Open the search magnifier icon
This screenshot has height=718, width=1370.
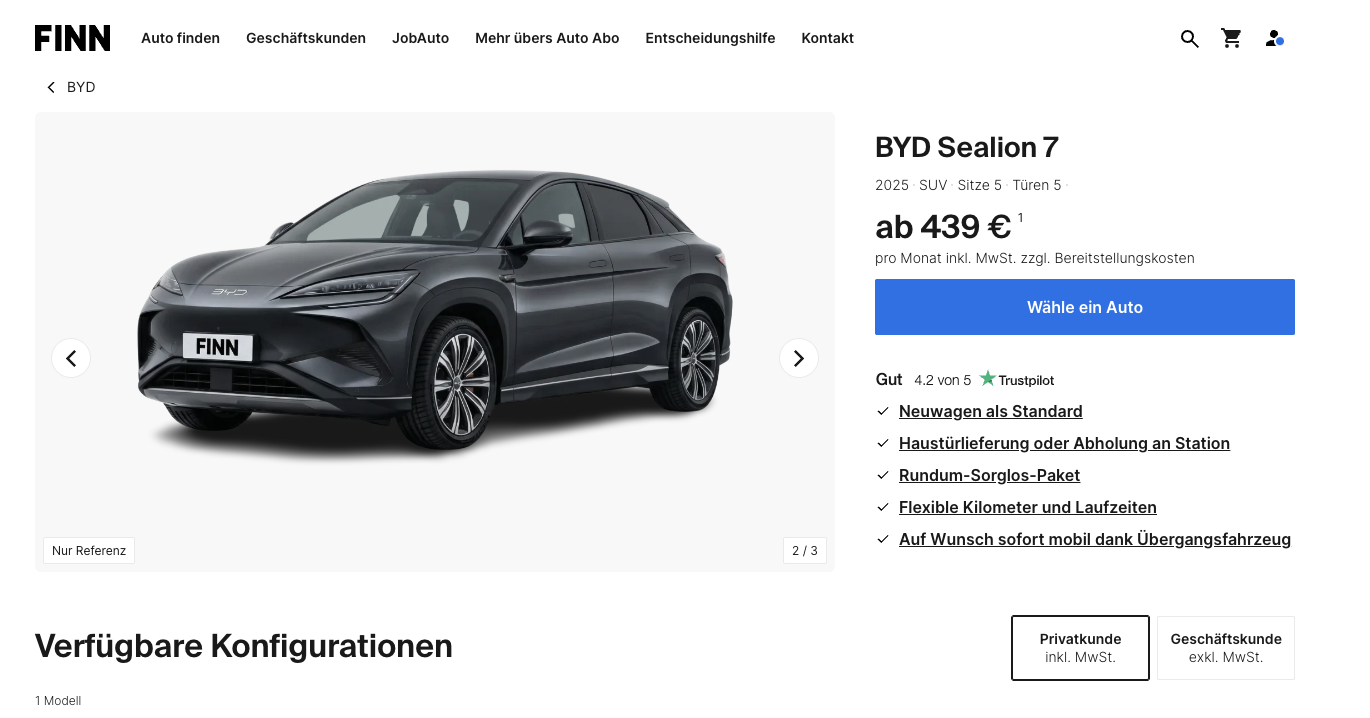[x=1189, y=39]
